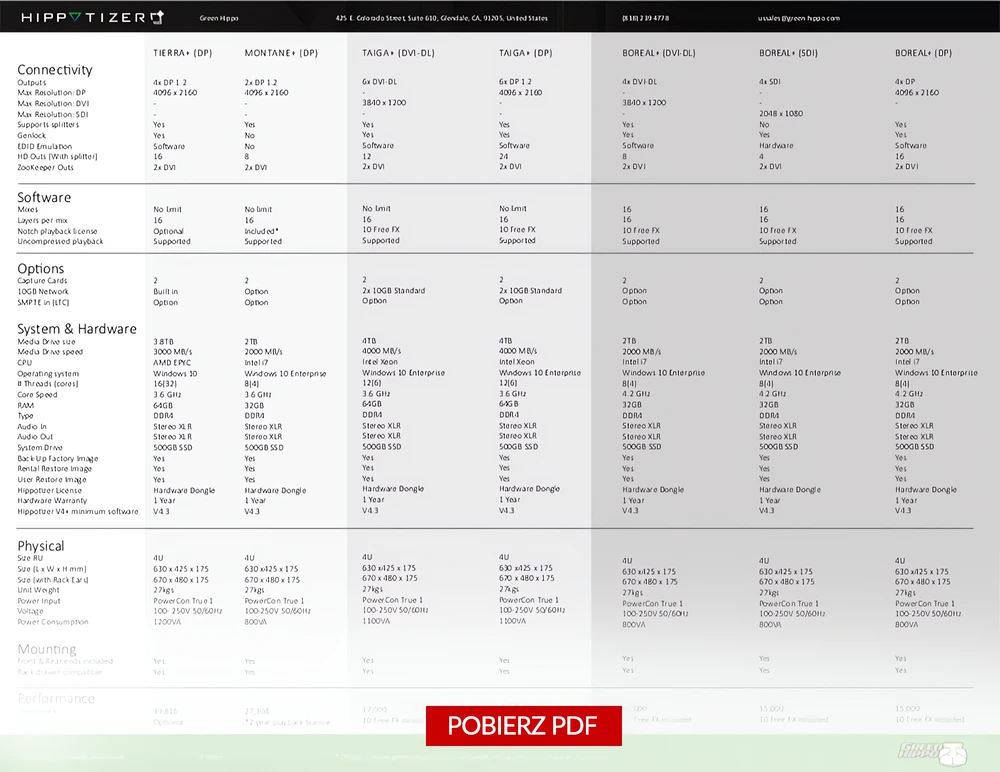Click the Connectivity section heading

pos(55,70)
